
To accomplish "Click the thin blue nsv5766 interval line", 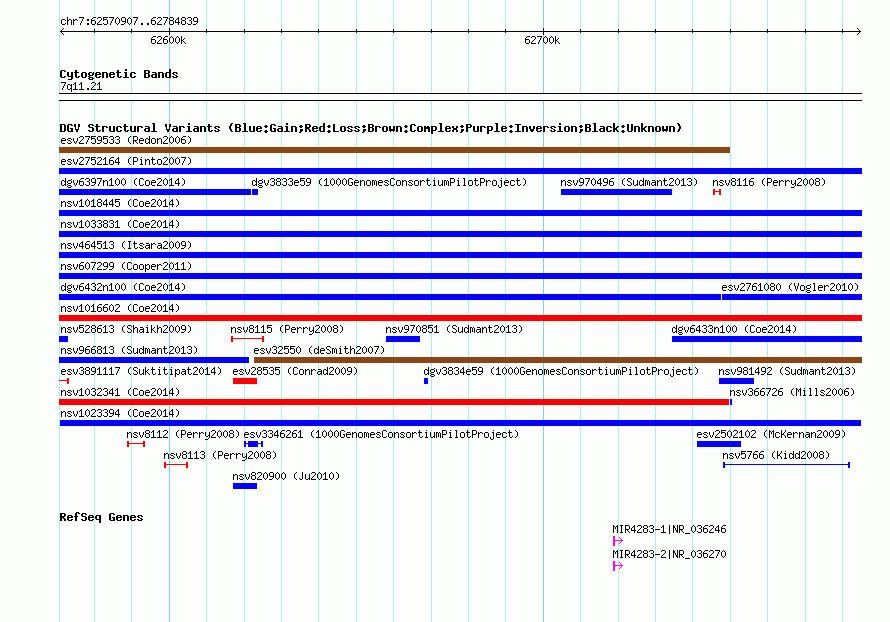I will pyautogui.click(x=786, y=465).
